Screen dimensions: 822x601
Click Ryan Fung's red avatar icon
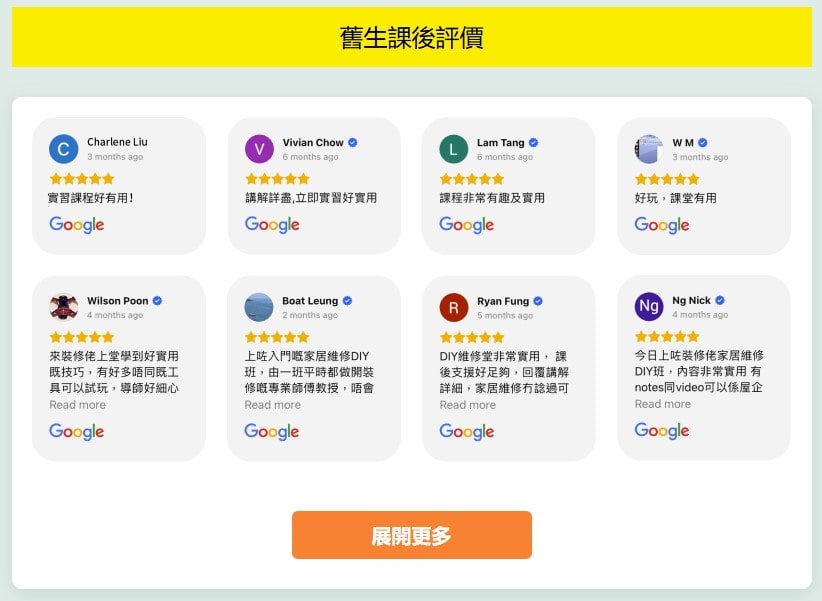[453, 307]
